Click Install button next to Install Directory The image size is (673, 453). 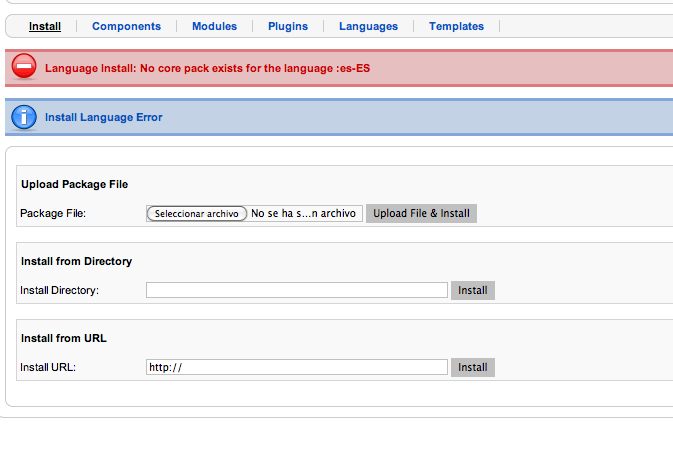point(473,290)
